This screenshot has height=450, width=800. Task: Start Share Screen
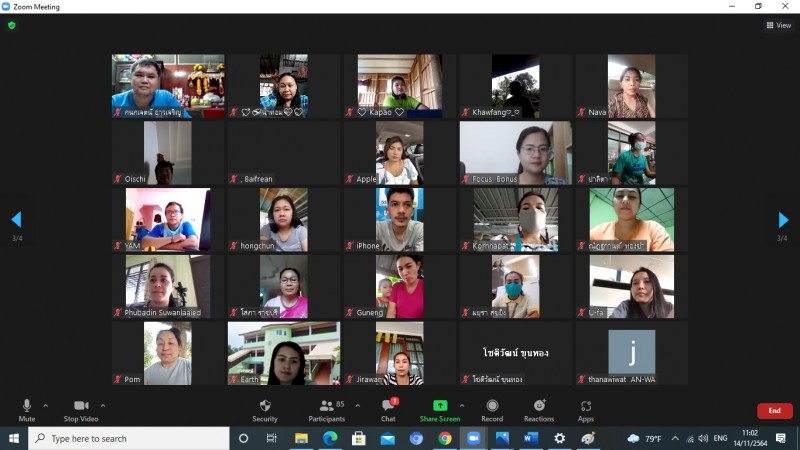(440, 409)
